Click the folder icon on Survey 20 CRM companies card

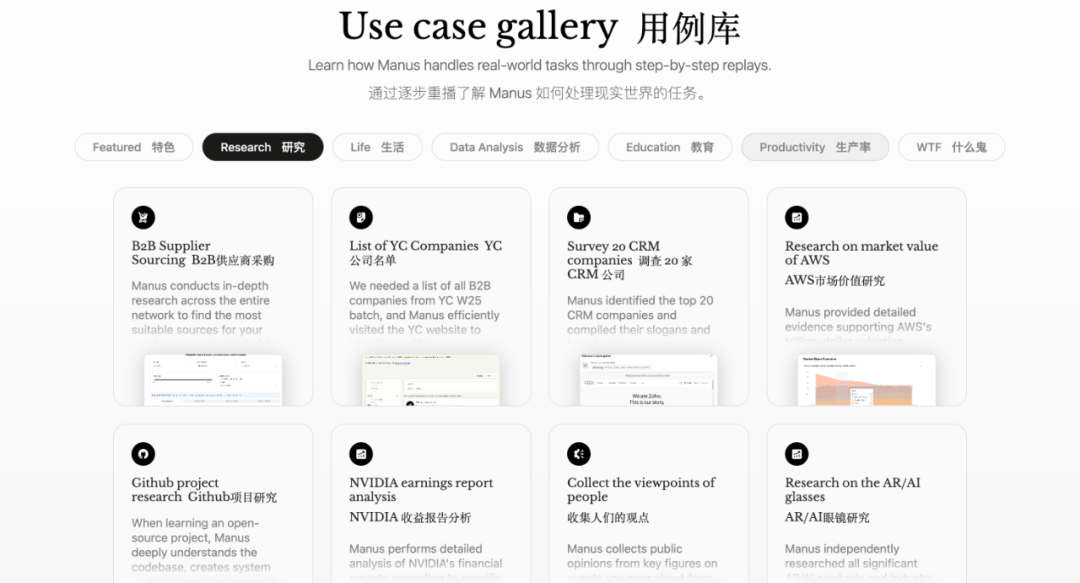[579, 218]
